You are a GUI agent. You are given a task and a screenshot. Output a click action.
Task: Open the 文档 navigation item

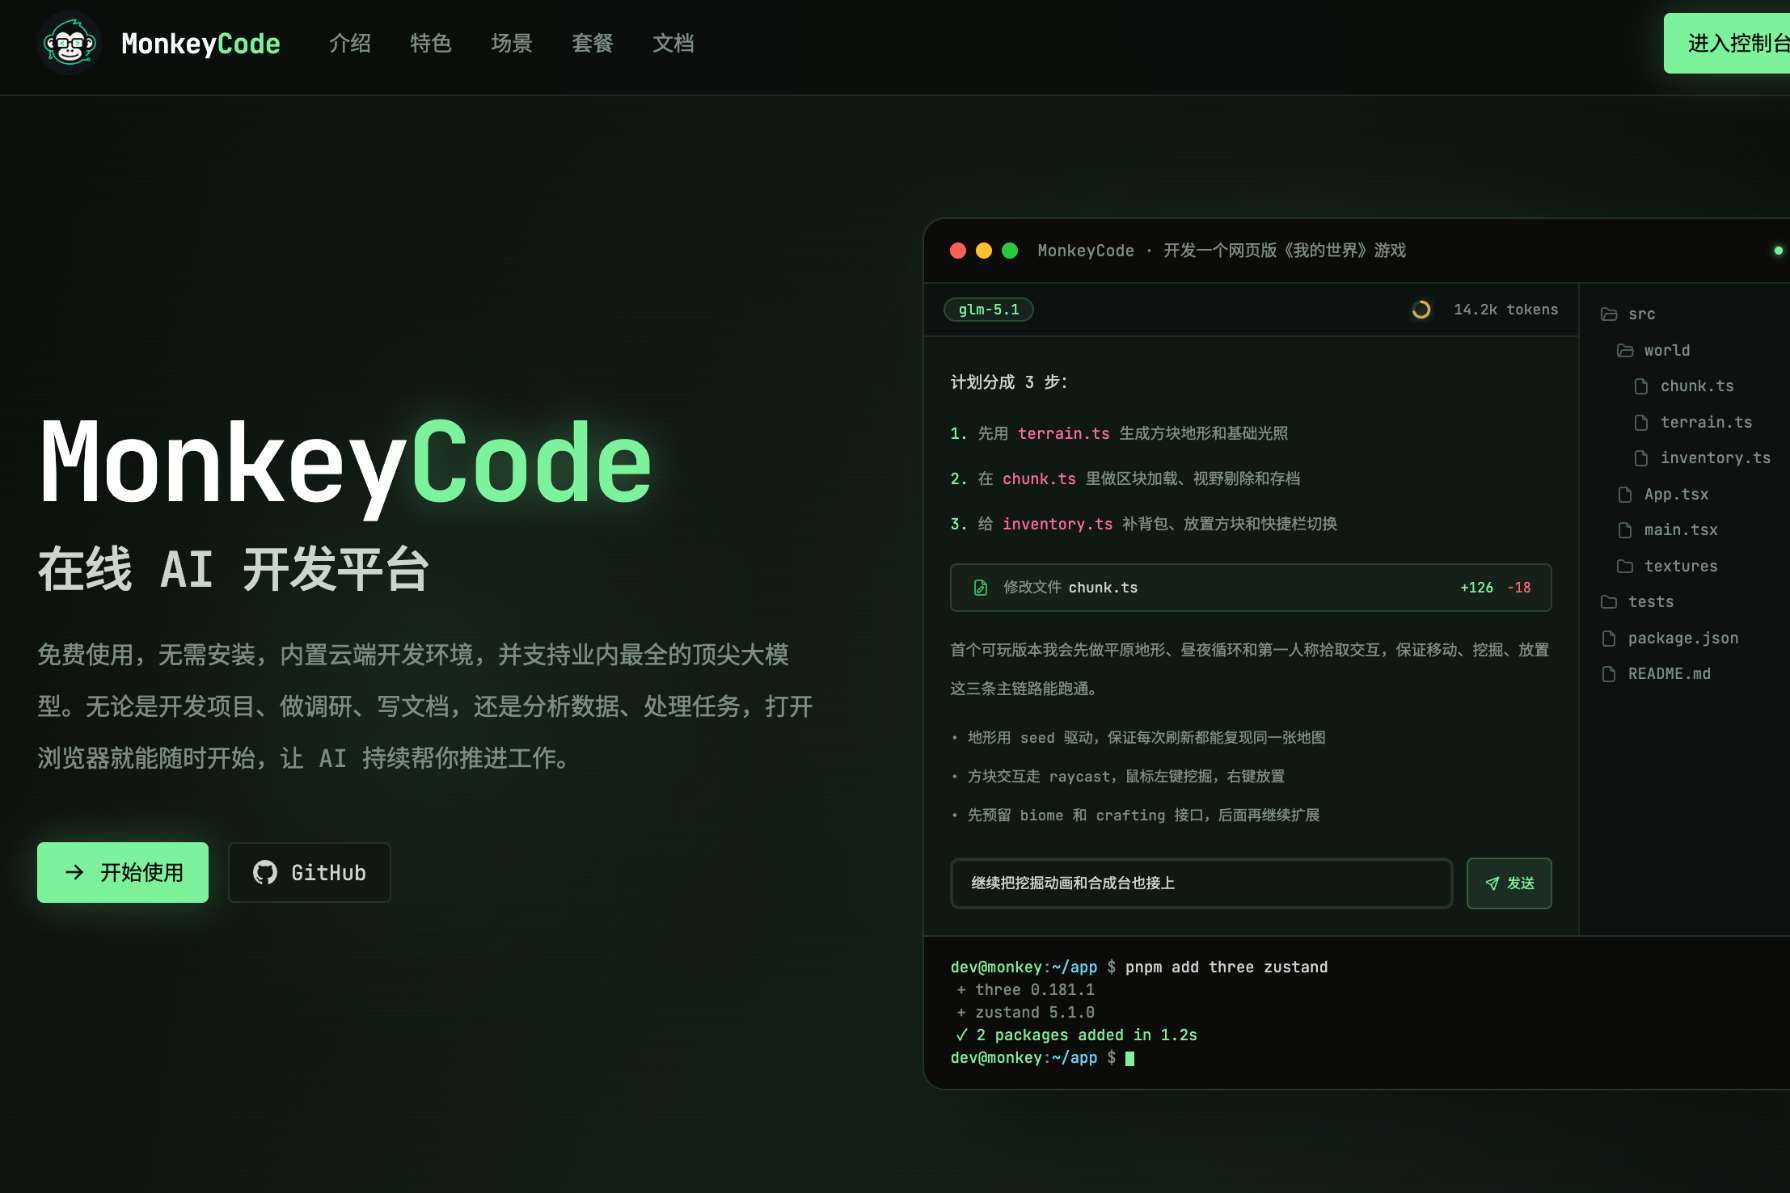(x=674, y=43)
